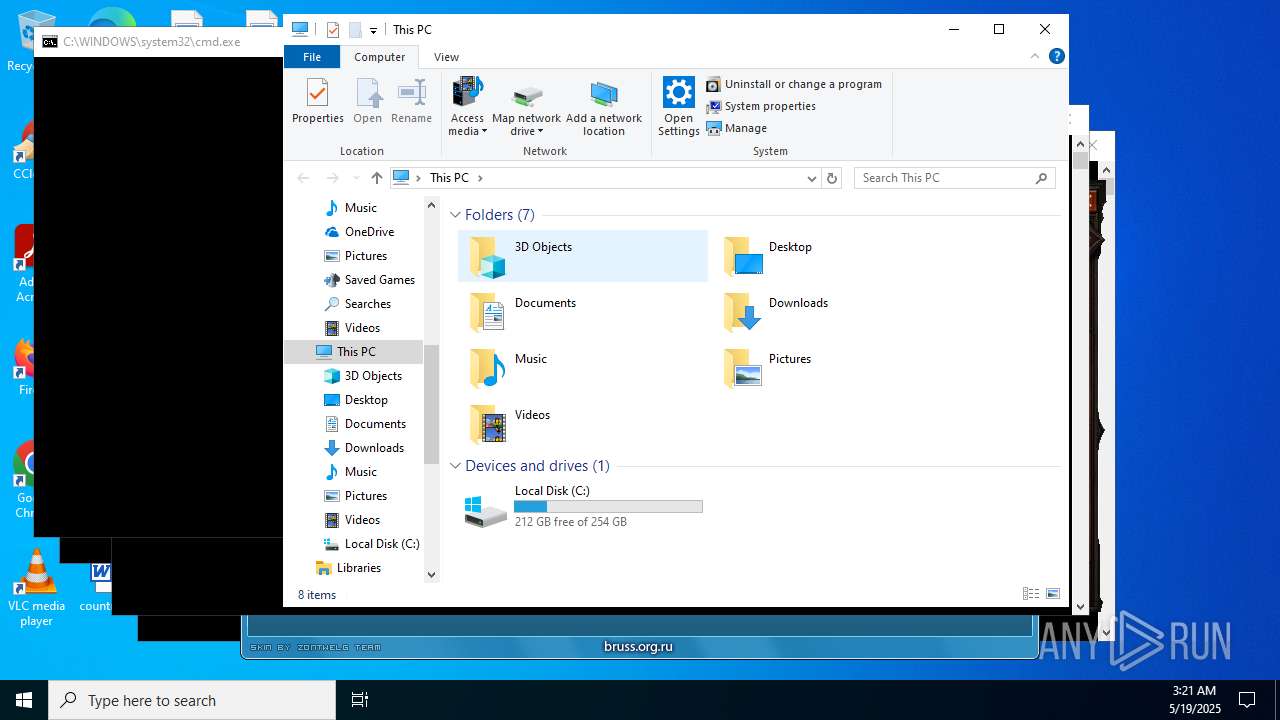Click the New folder quick access icon
This screenshot has width=1280, height=720.
tap(355, 30)
